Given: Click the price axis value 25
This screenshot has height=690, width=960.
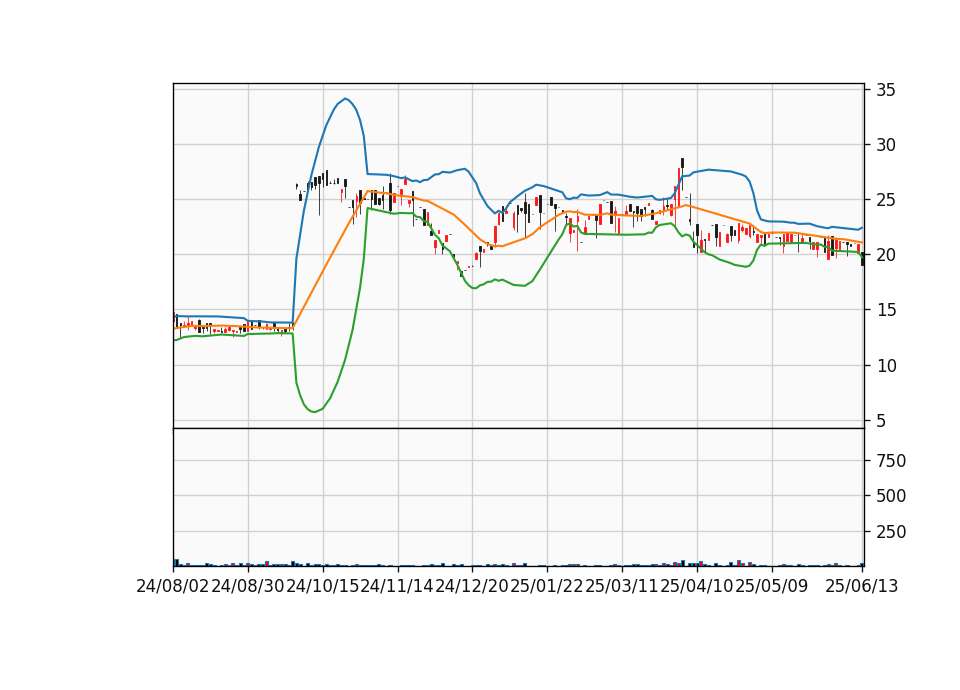Looking at the screenshot, I should coord(886,200).
